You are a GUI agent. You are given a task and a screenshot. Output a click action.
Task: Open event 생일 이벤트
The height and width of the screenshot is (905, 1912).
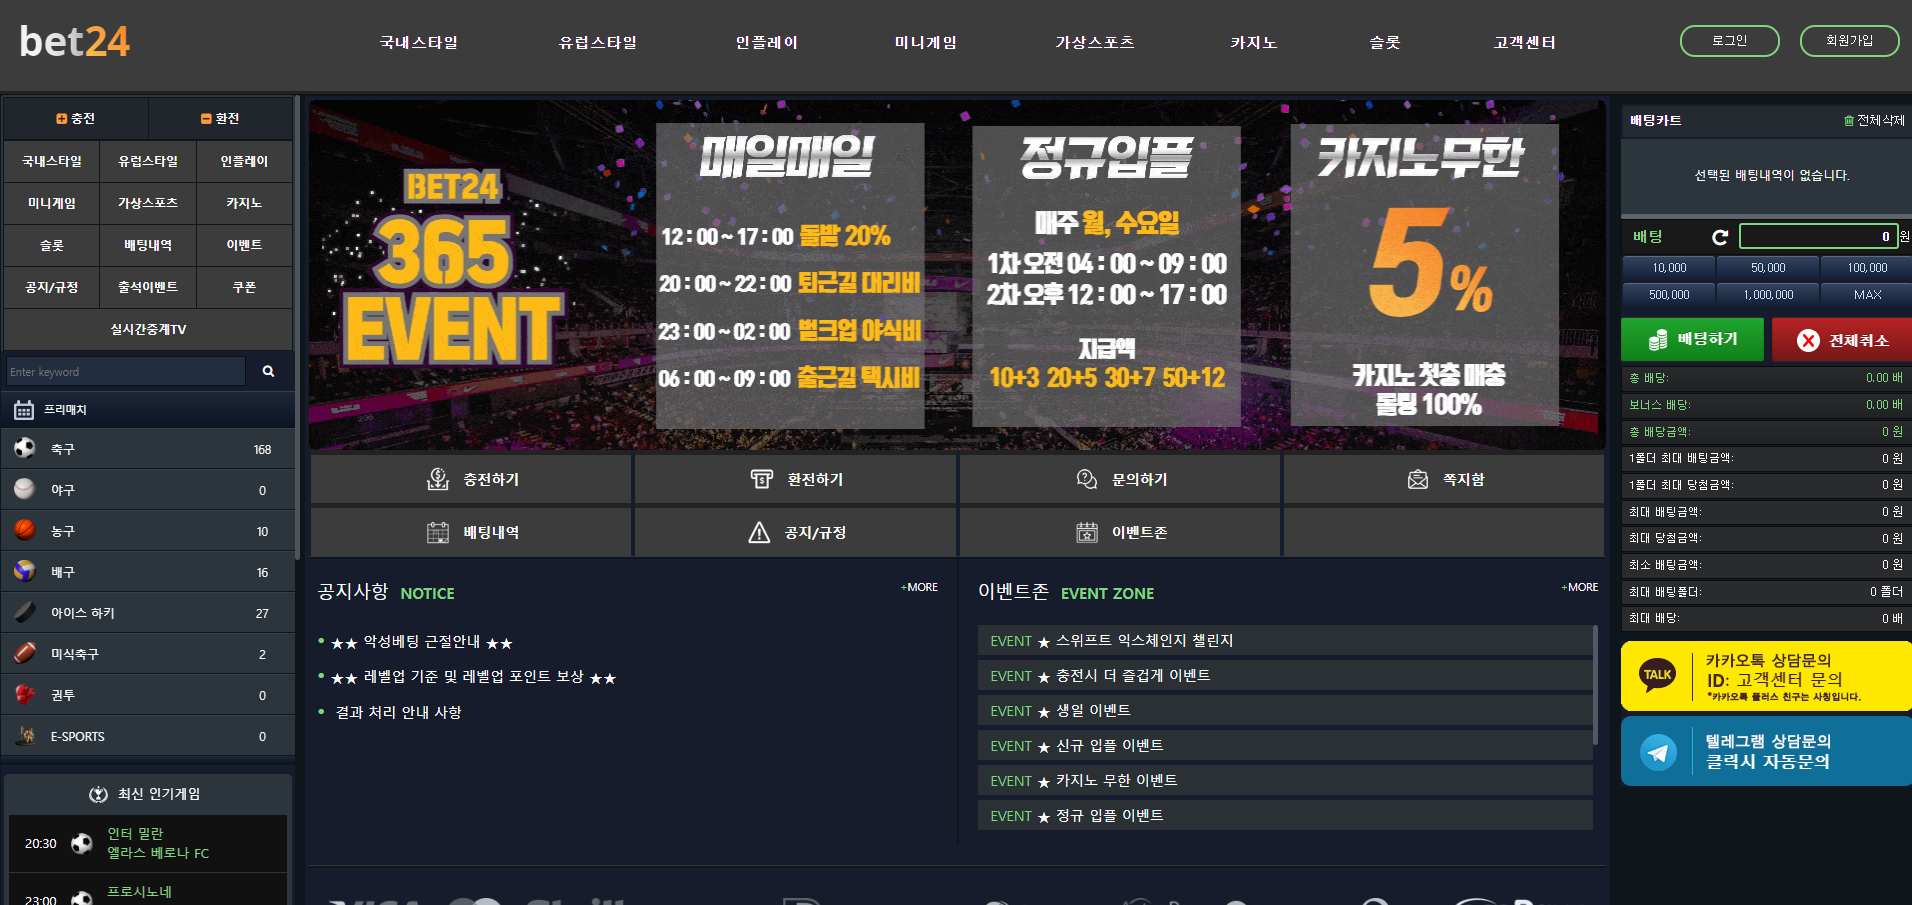(x=1285, y=711)
